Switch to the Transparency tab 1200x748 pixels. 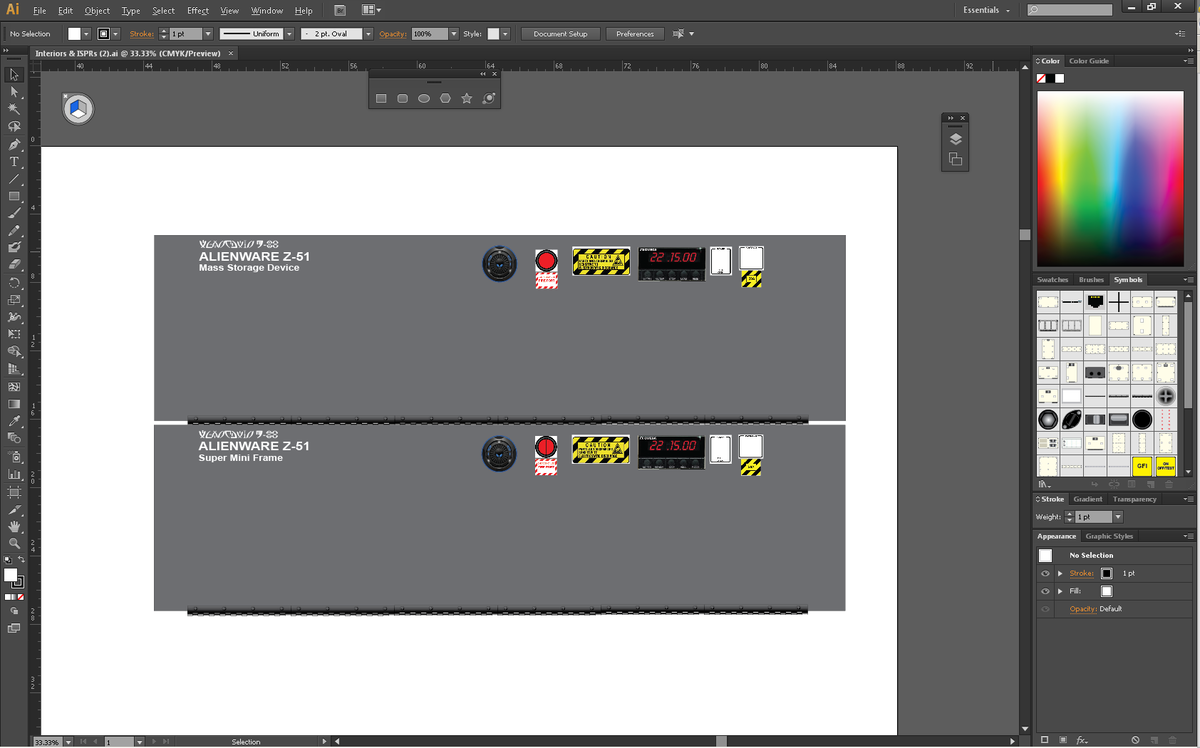(1134, 499)
